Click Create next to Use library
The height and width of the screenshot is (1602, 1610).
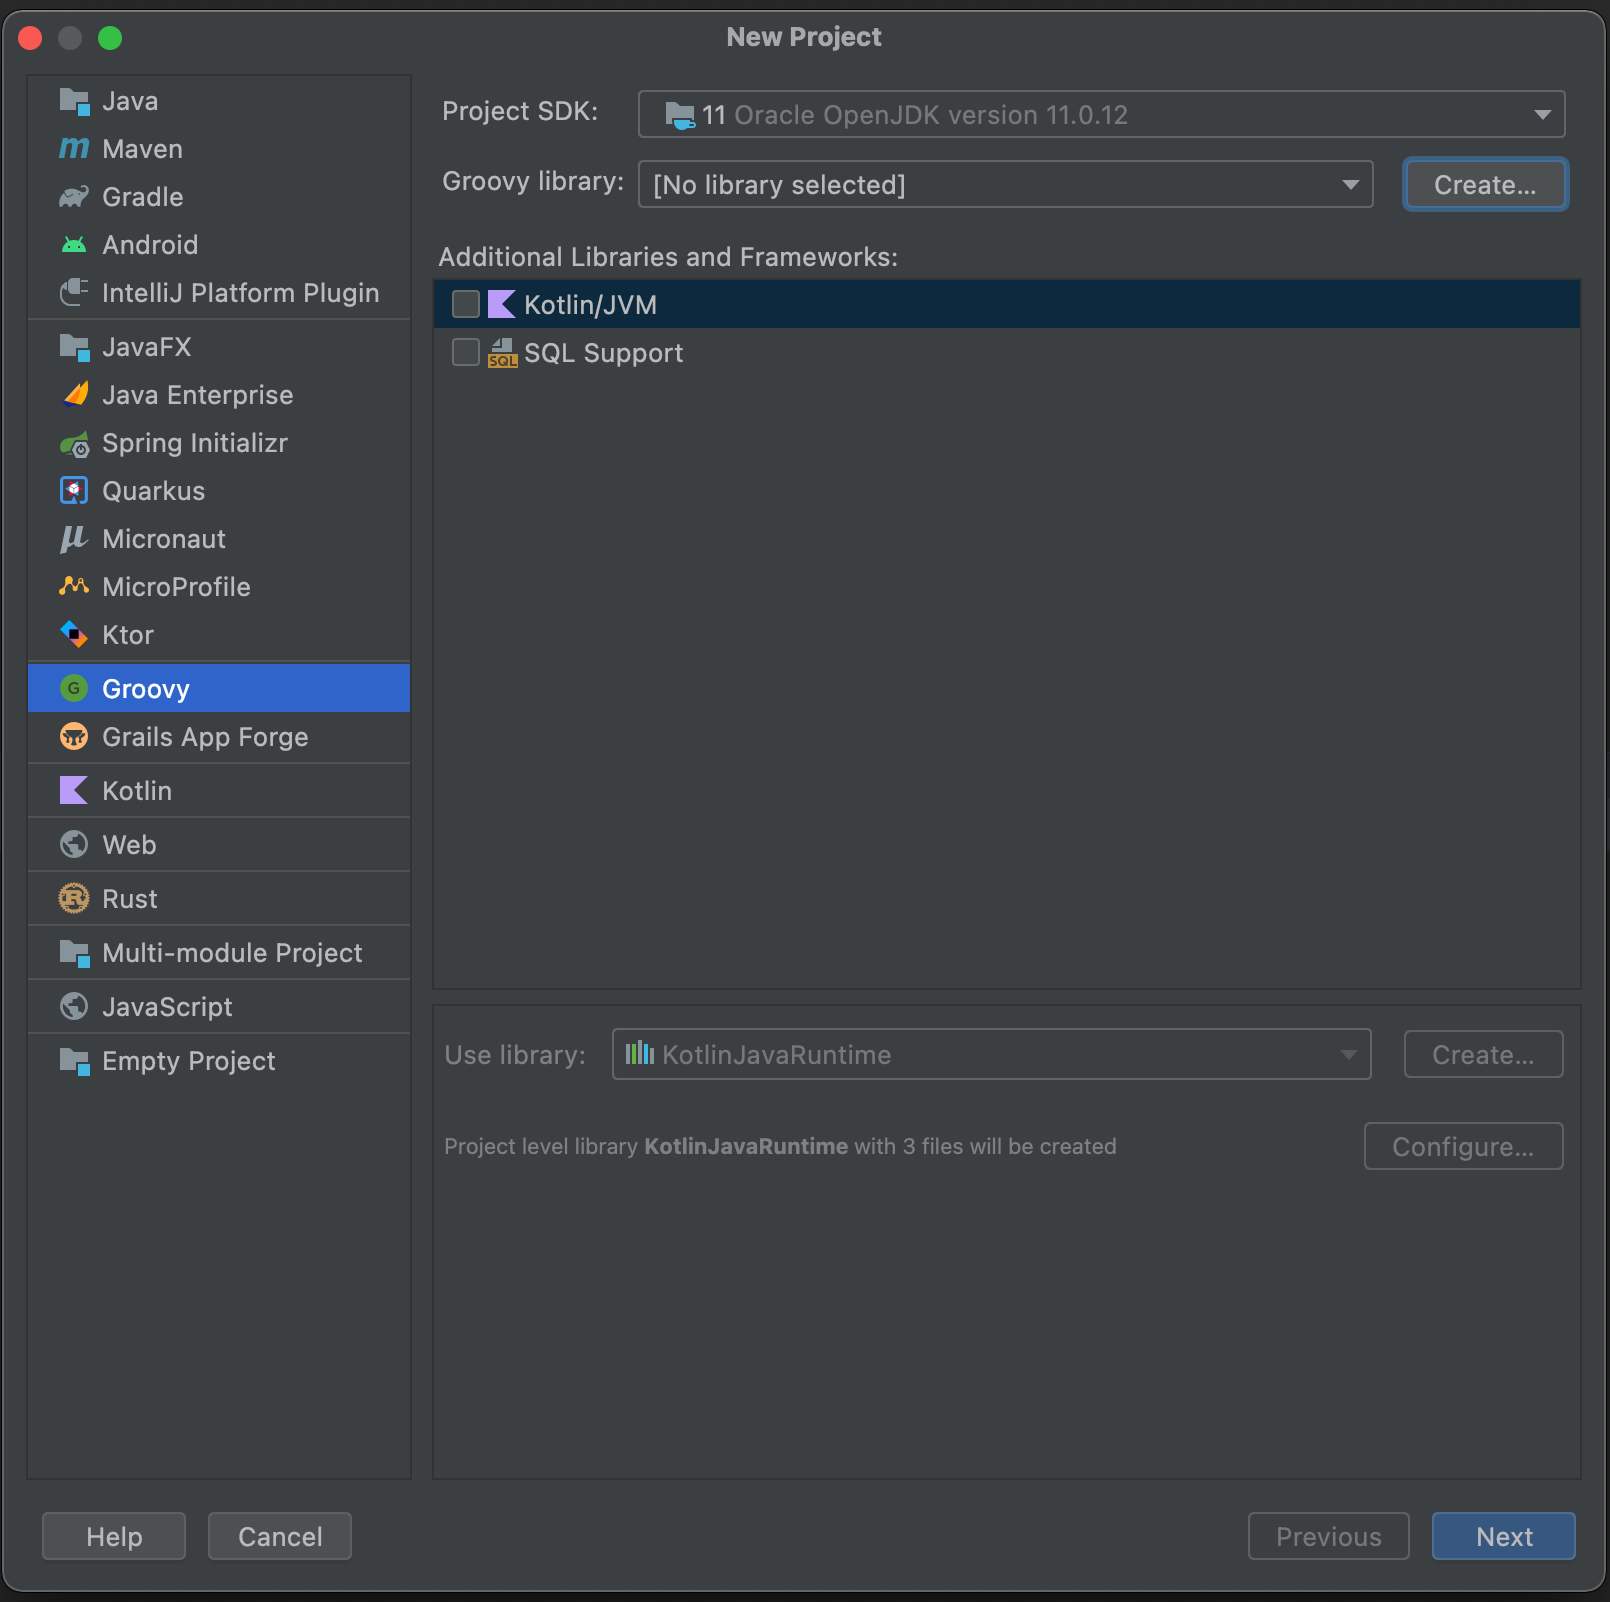tap(1483, 1054)
